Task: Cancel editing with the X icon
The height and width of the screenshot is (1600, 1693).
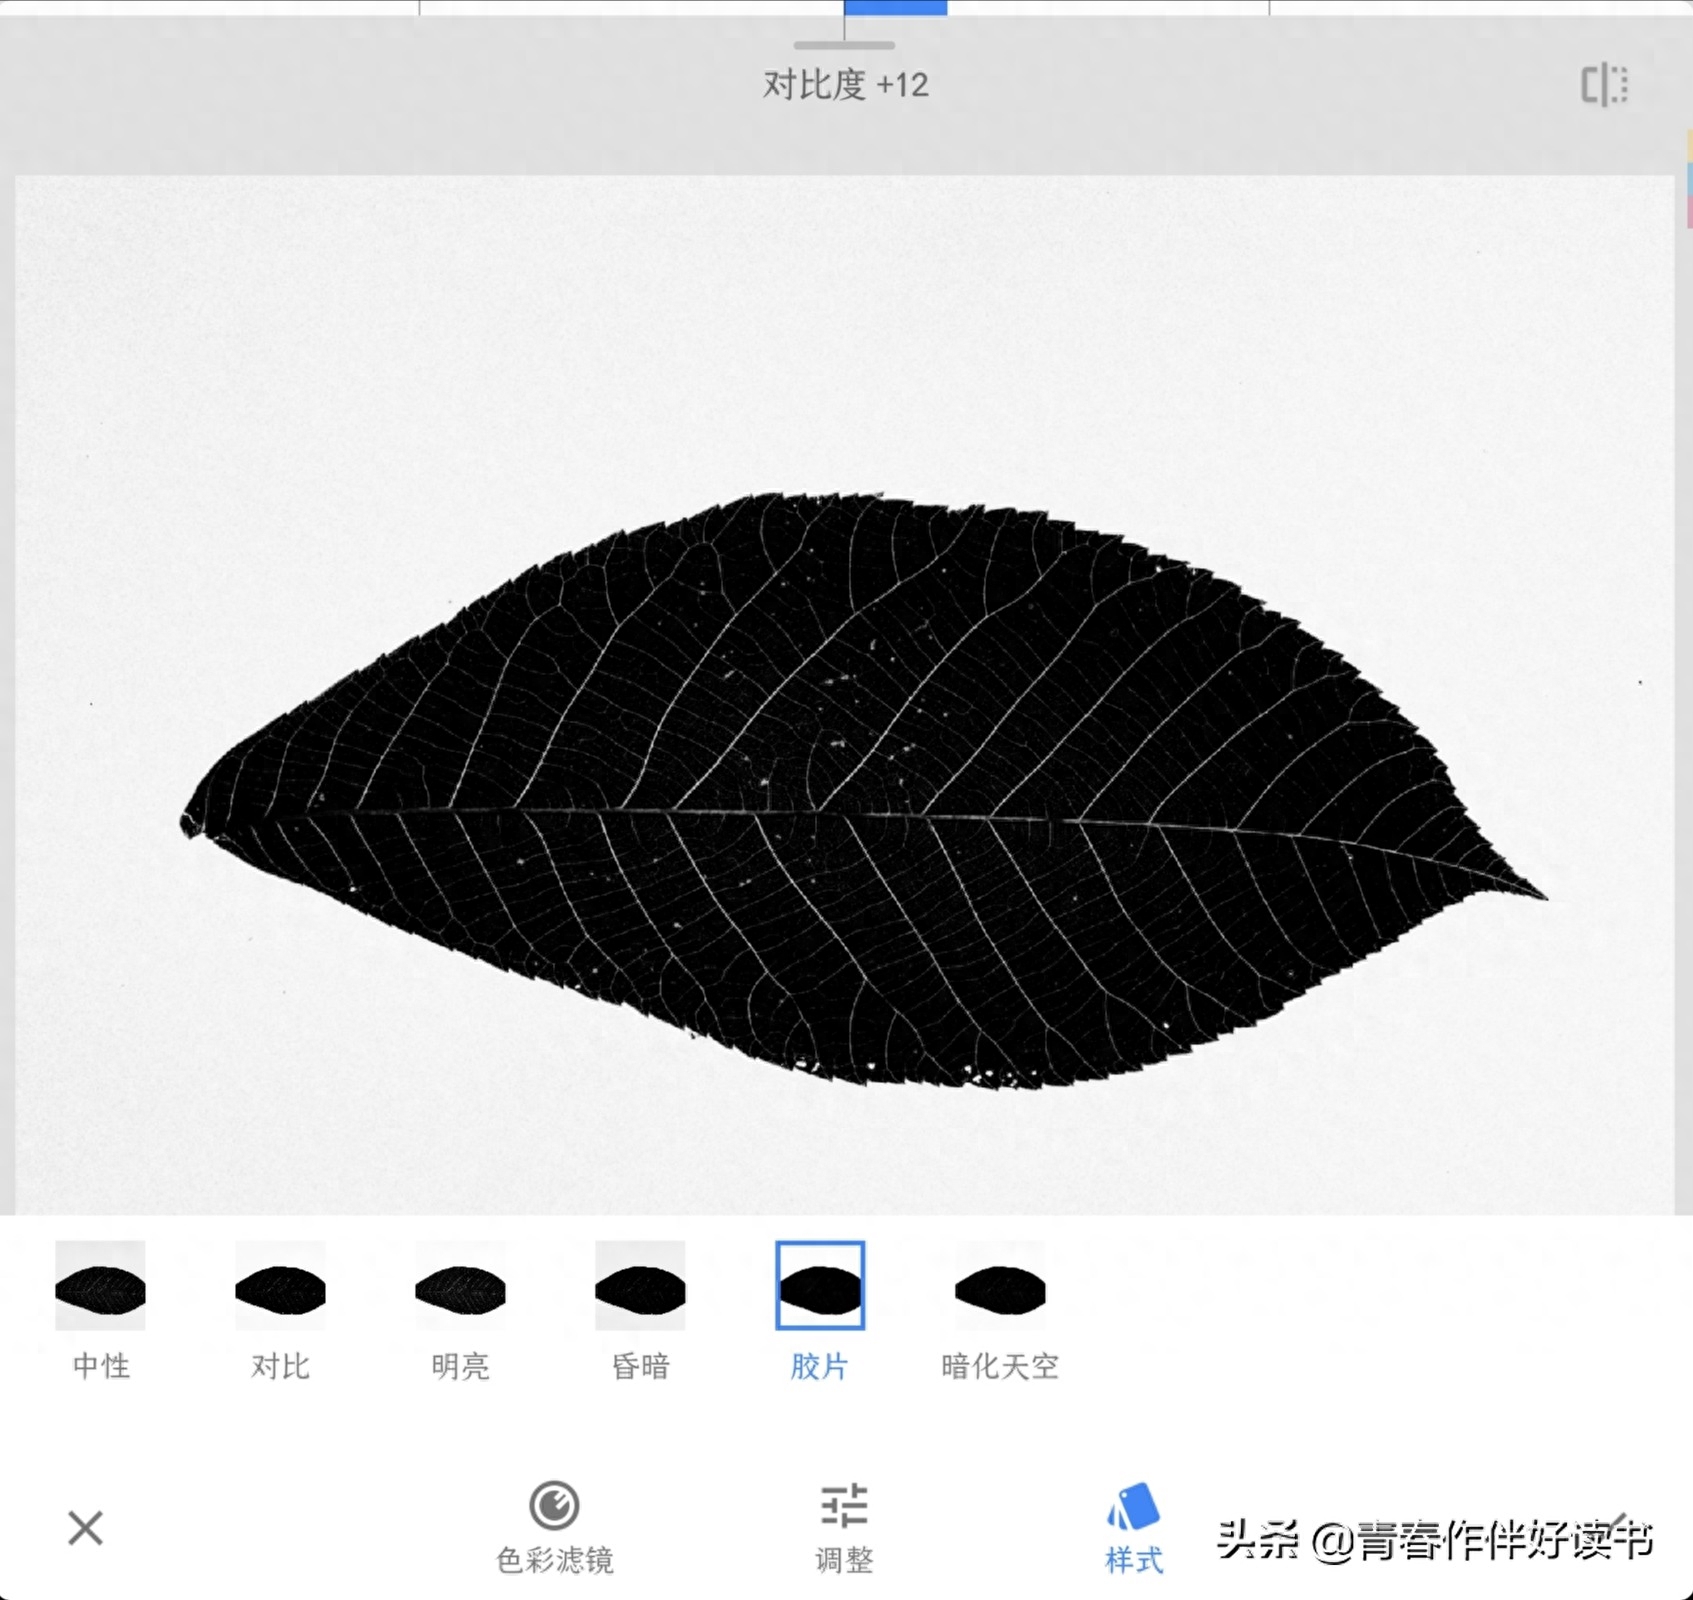Action: pyautogui.click(x=86, y=1528)
